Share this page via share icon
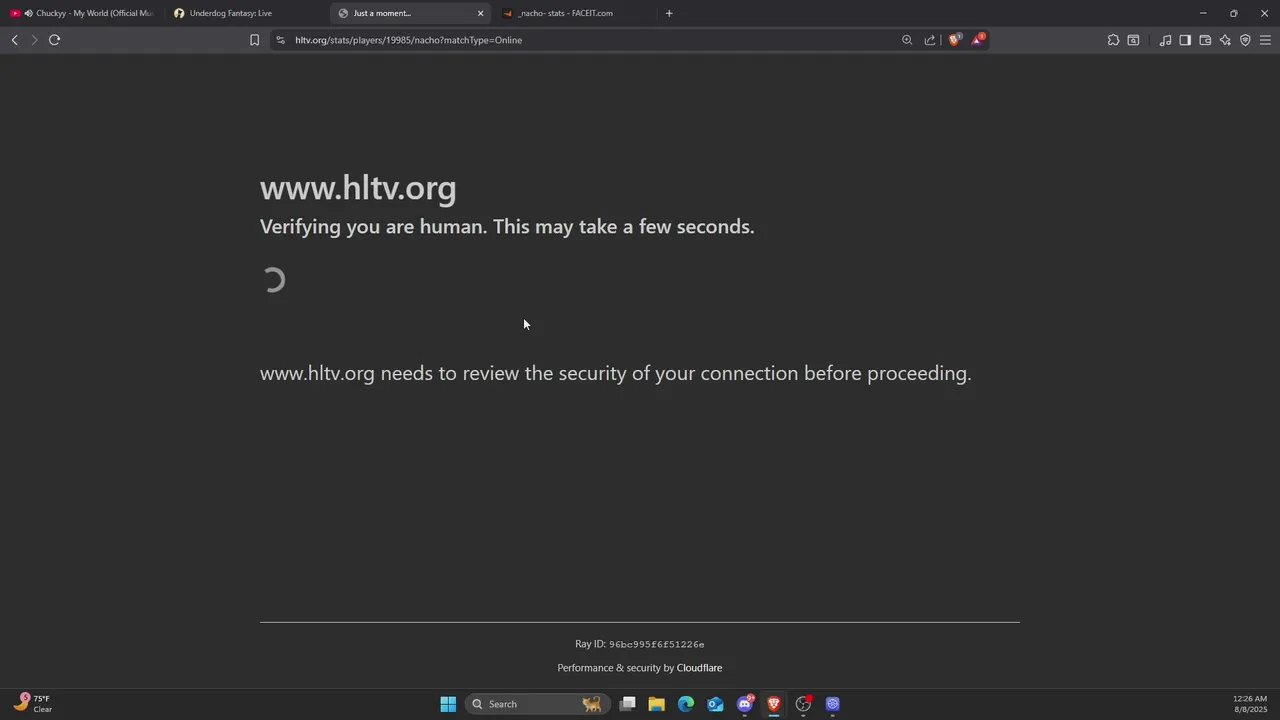 (x=930, y=40)
